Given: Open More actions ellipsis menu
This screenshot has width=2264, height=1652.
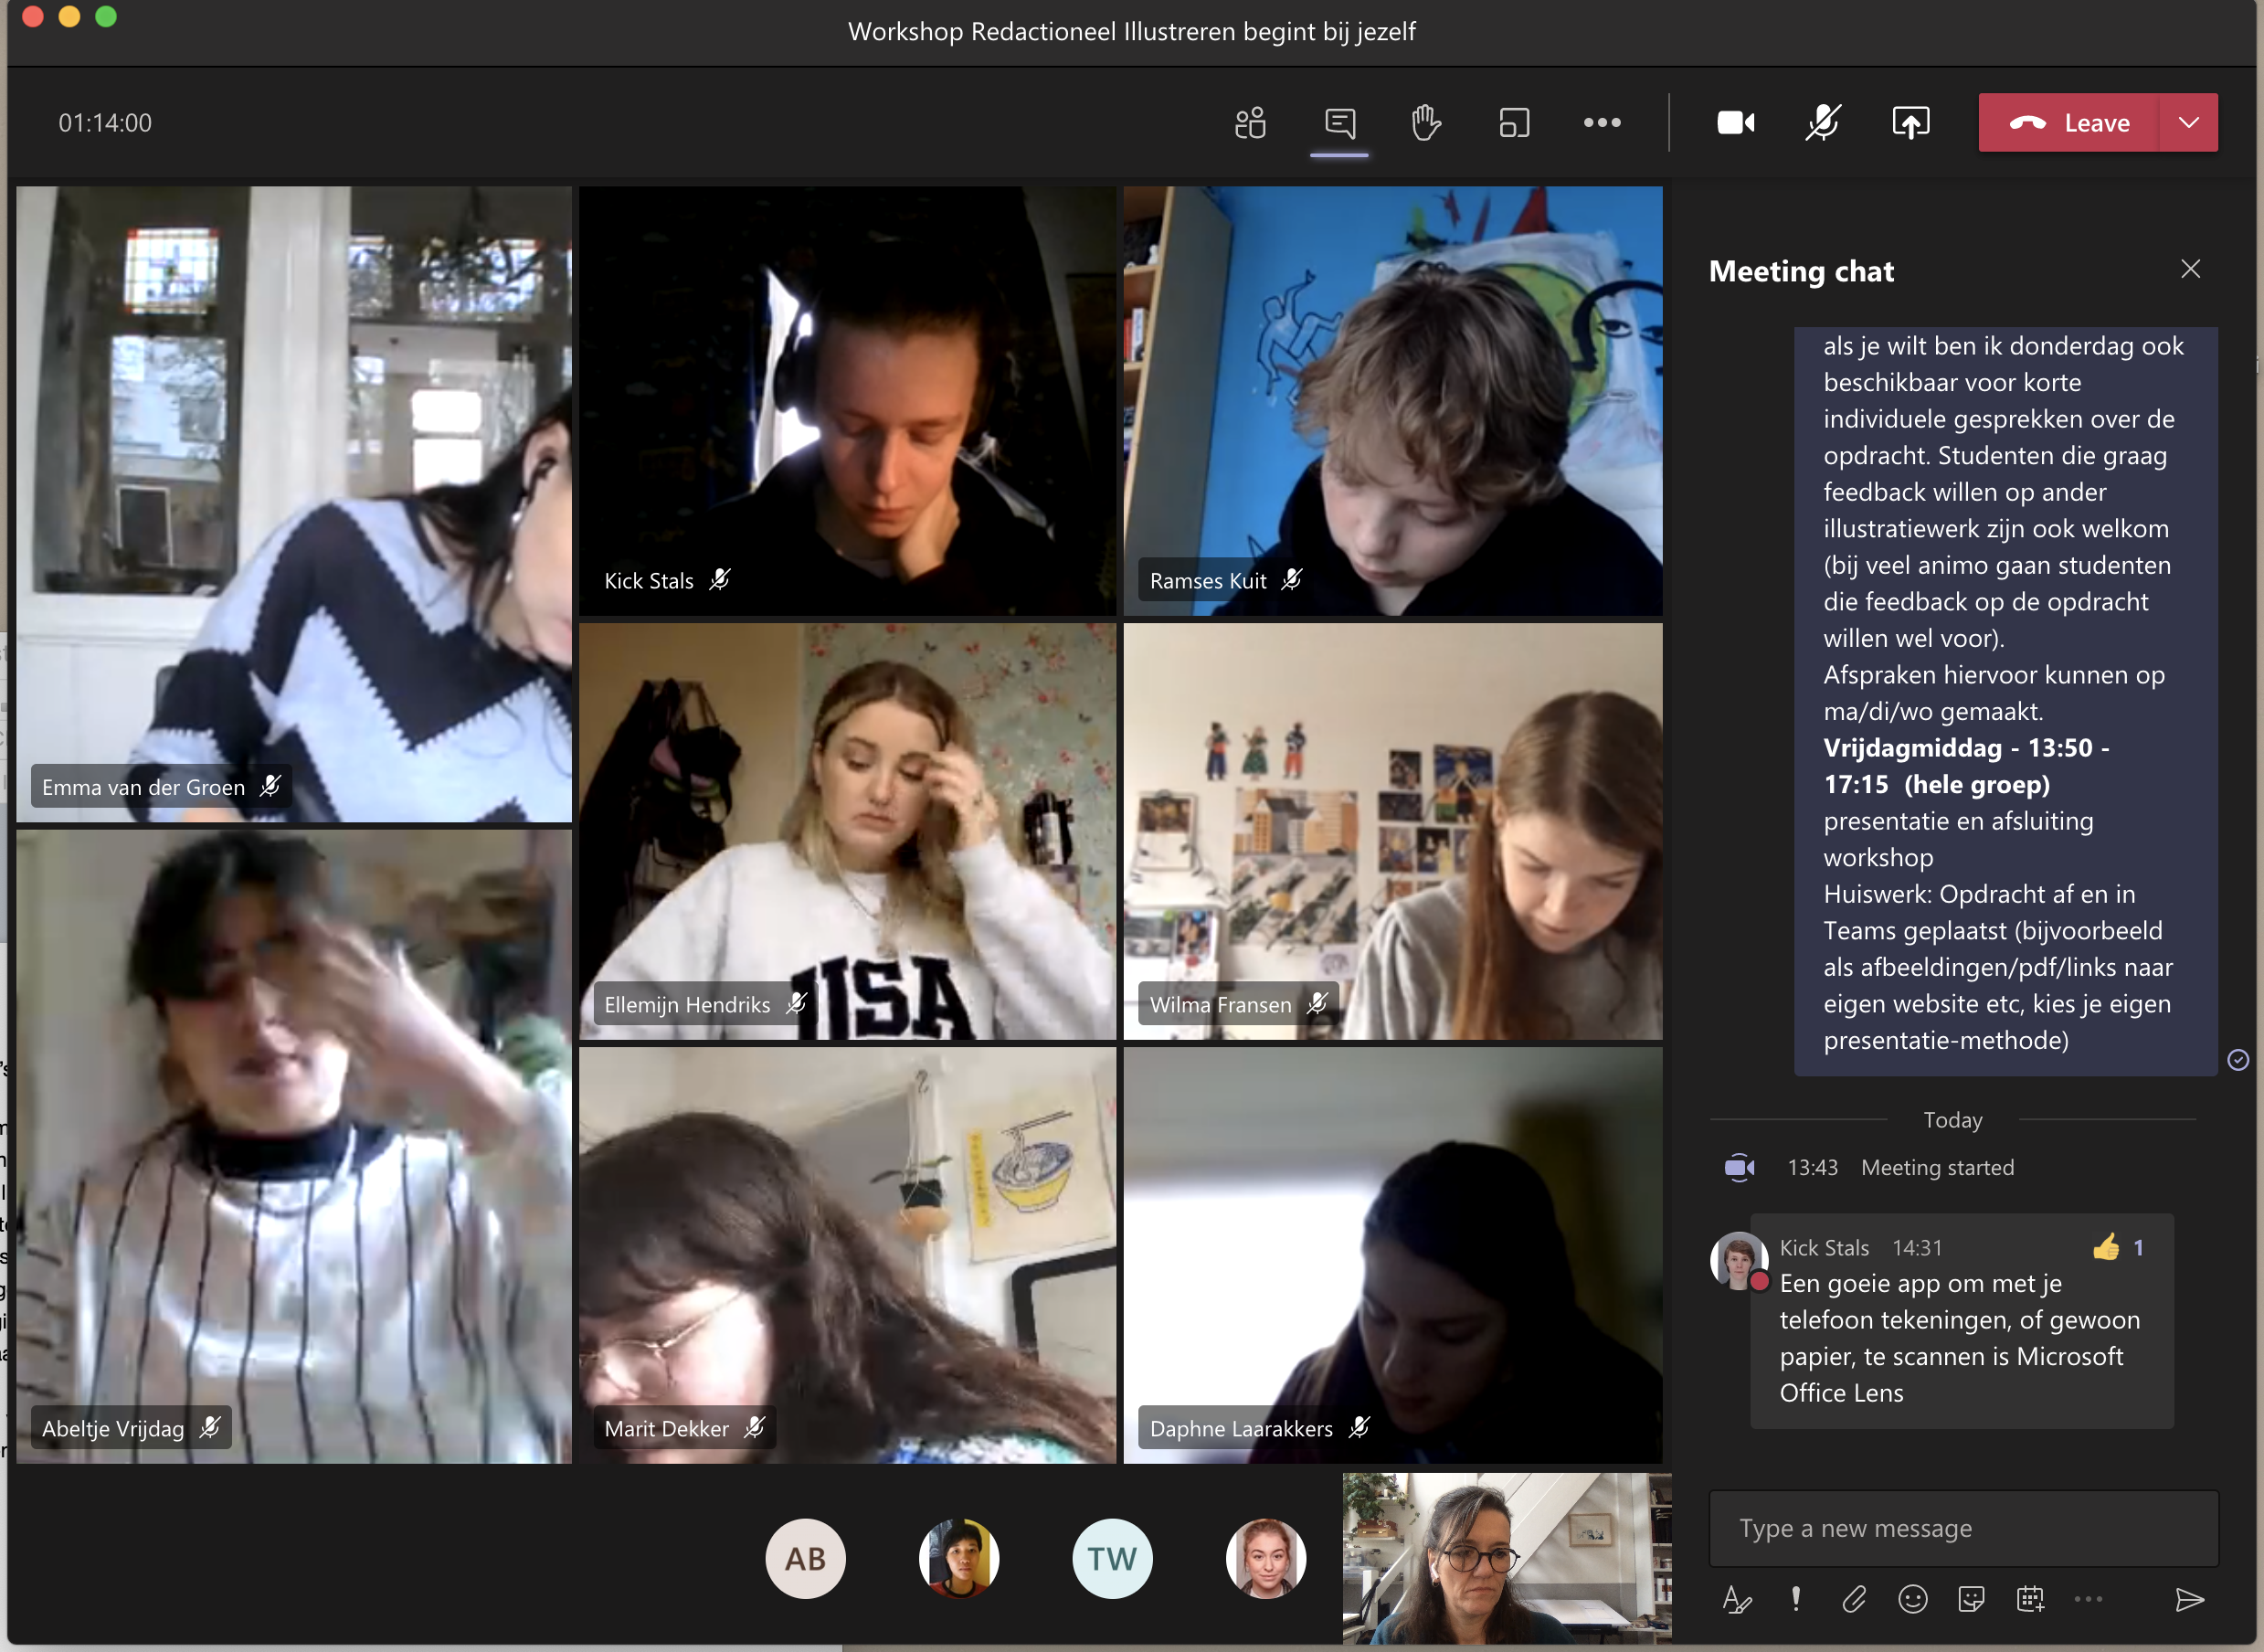Looking at the screenshot, I should [x=1602, y=123].
